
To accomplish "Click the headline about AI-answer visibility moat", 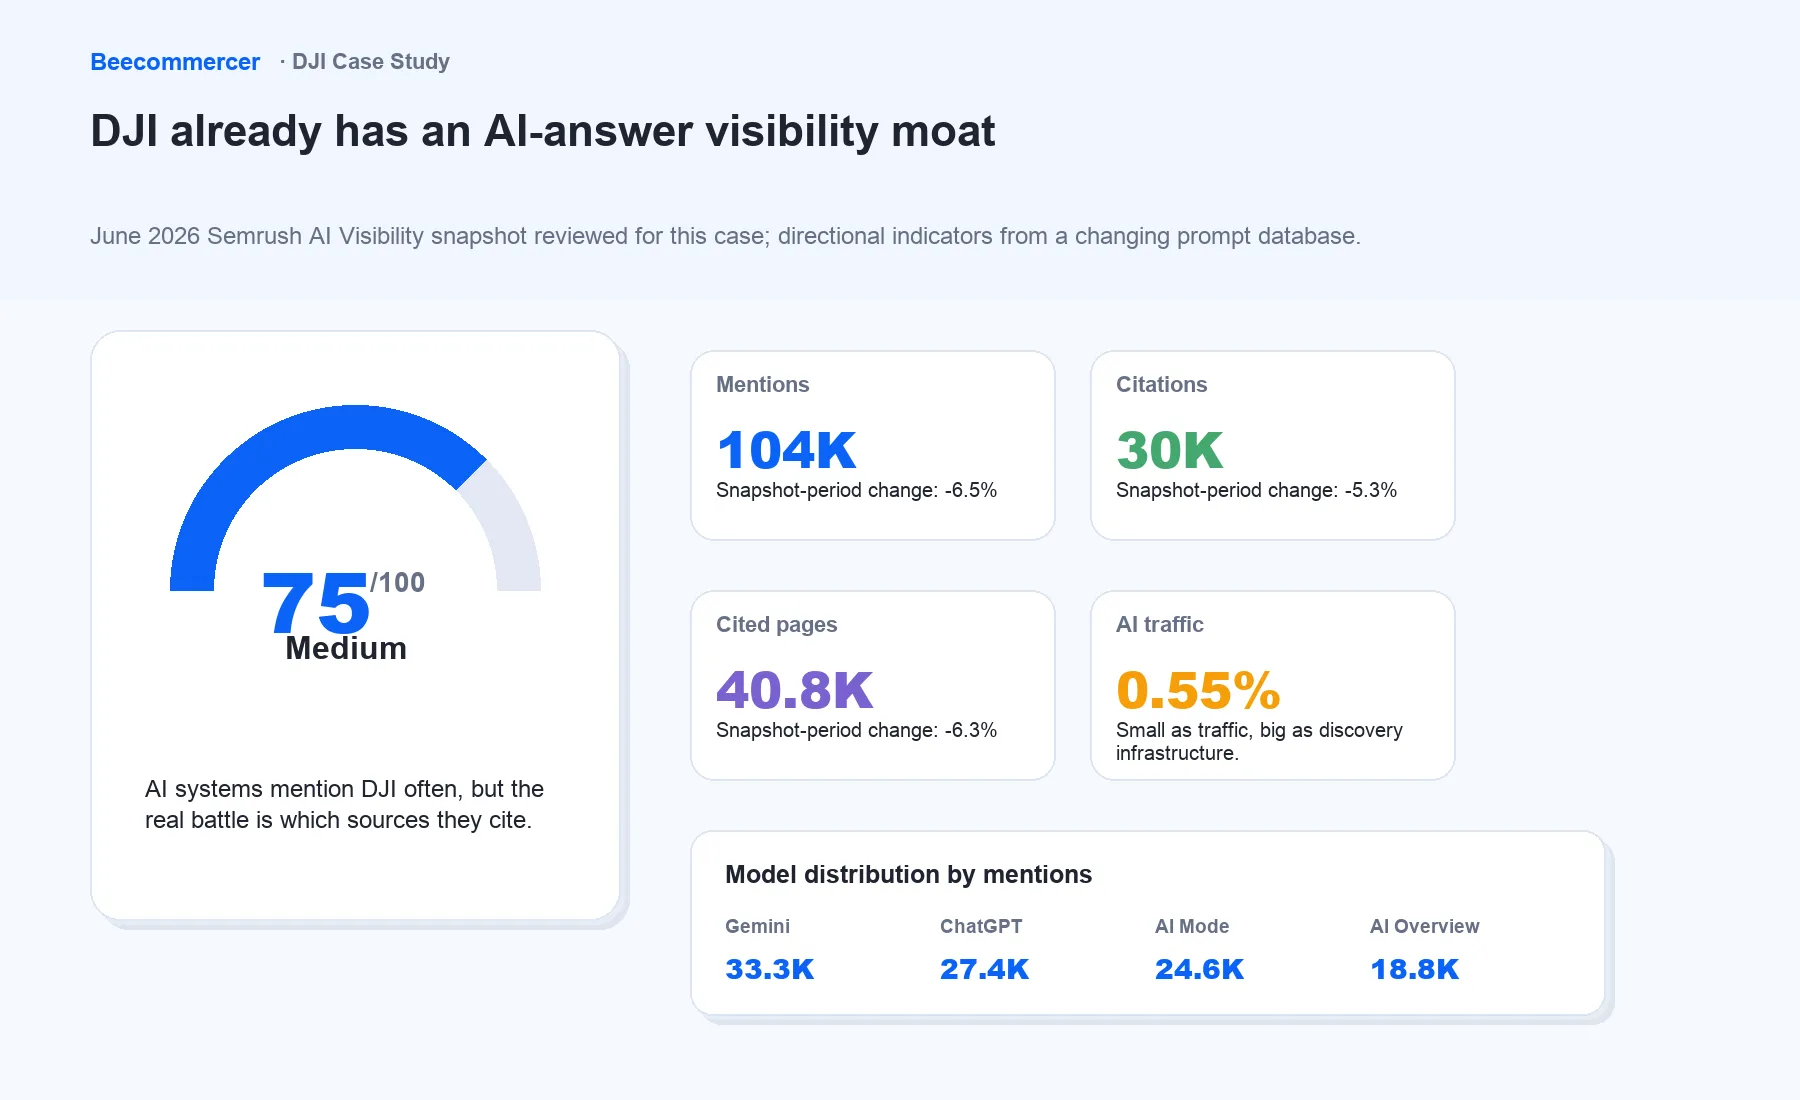I will [543, 131].
